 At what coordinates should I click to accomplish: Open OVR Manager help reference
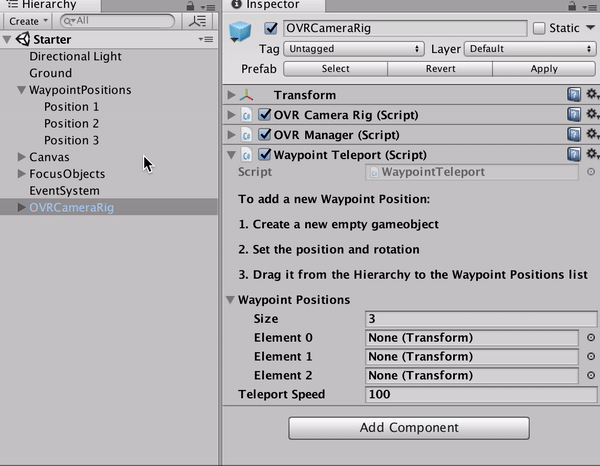[574, 134]
